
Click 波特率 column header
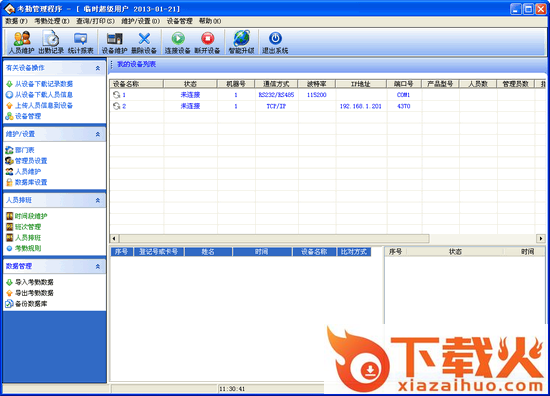[x=316, y=84]
